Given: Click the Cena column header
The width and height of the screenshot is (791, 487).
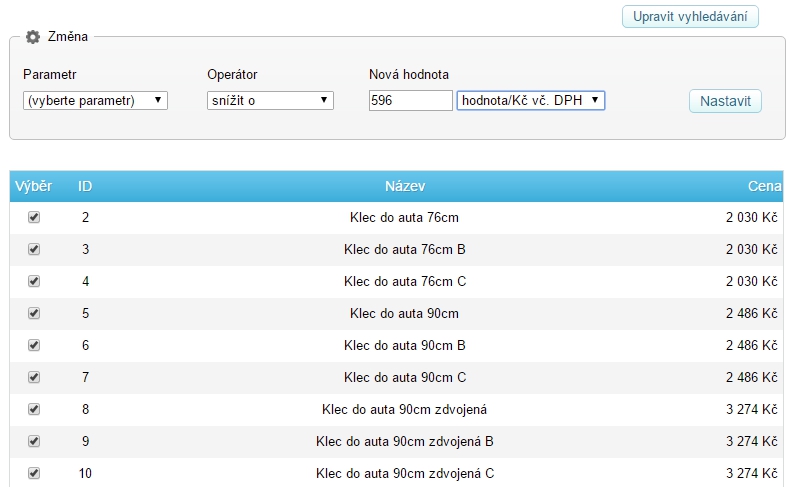Looking at the screenshot, I should [x=763, y=186].
